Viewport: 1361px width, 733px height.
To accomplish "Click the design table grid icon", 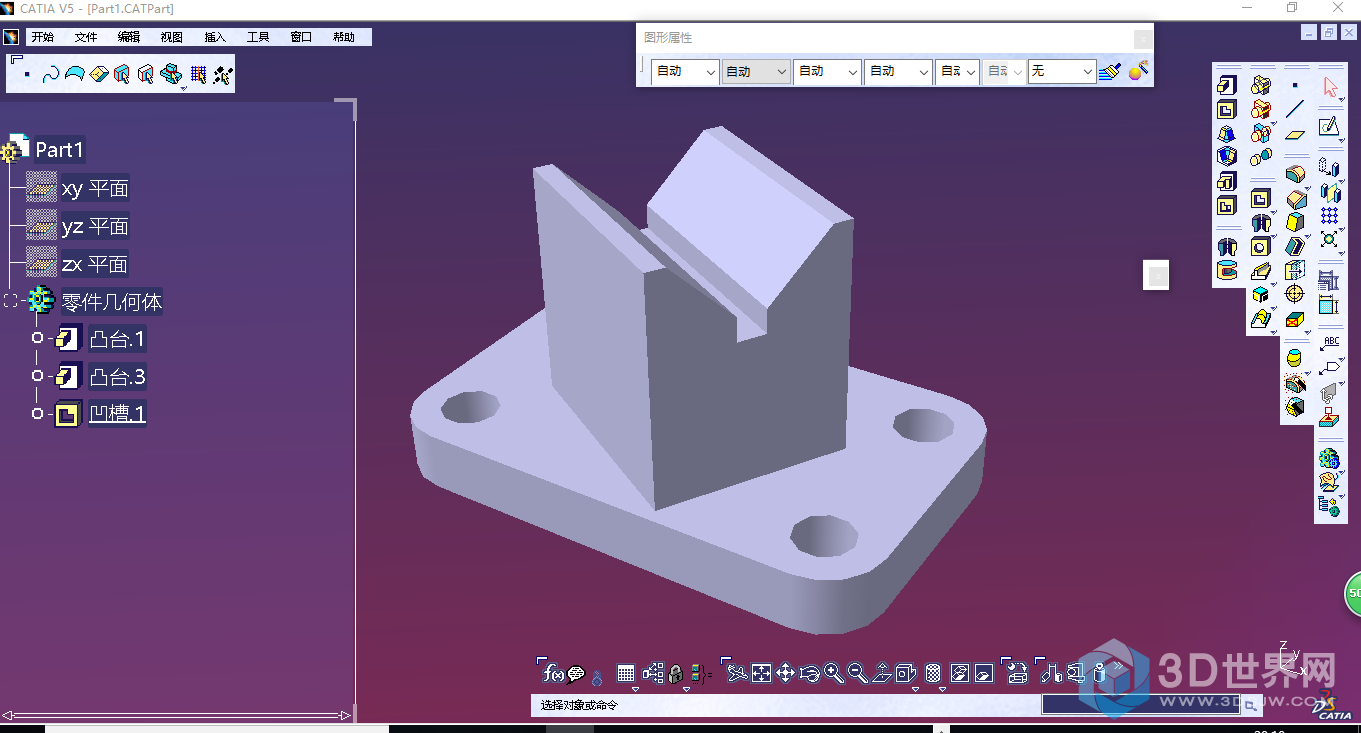I will [x=626, y=674].
